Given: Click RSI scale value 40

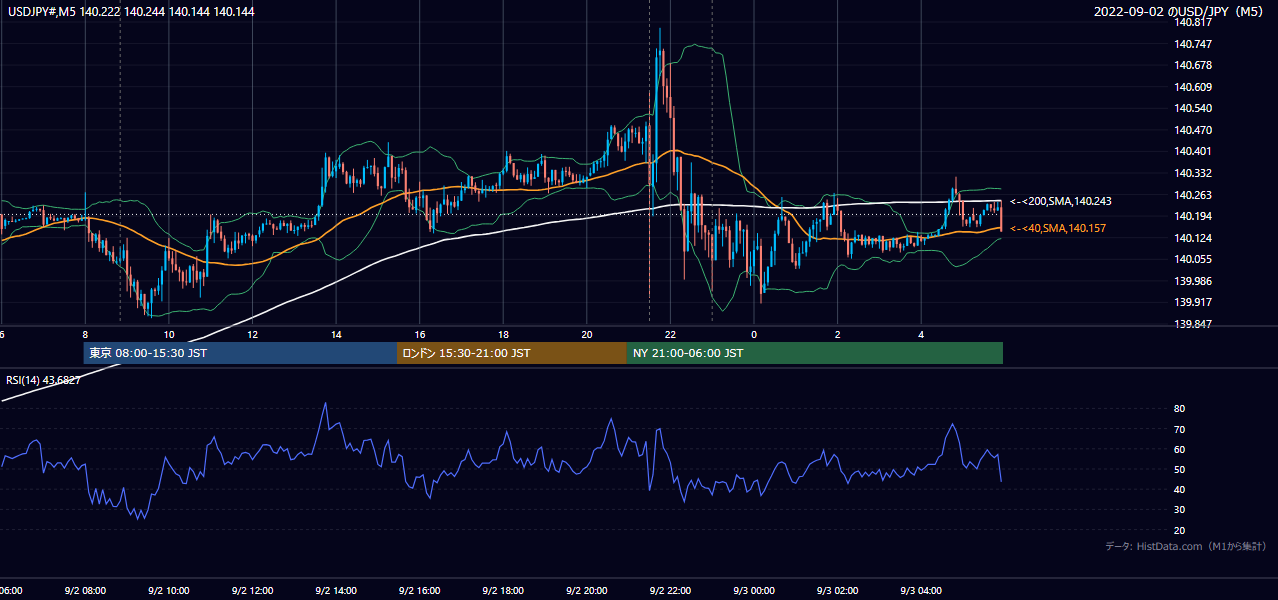Looking at the screenshot, I should coord(1179,489).
